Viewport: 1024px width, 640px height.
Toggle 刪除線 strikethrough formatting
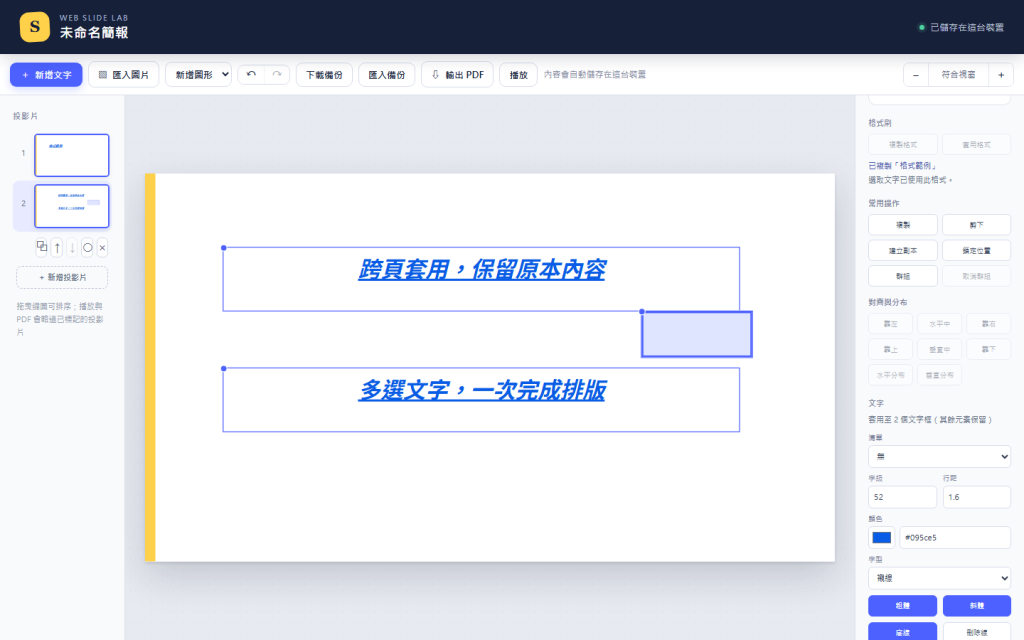pos(976,632)
